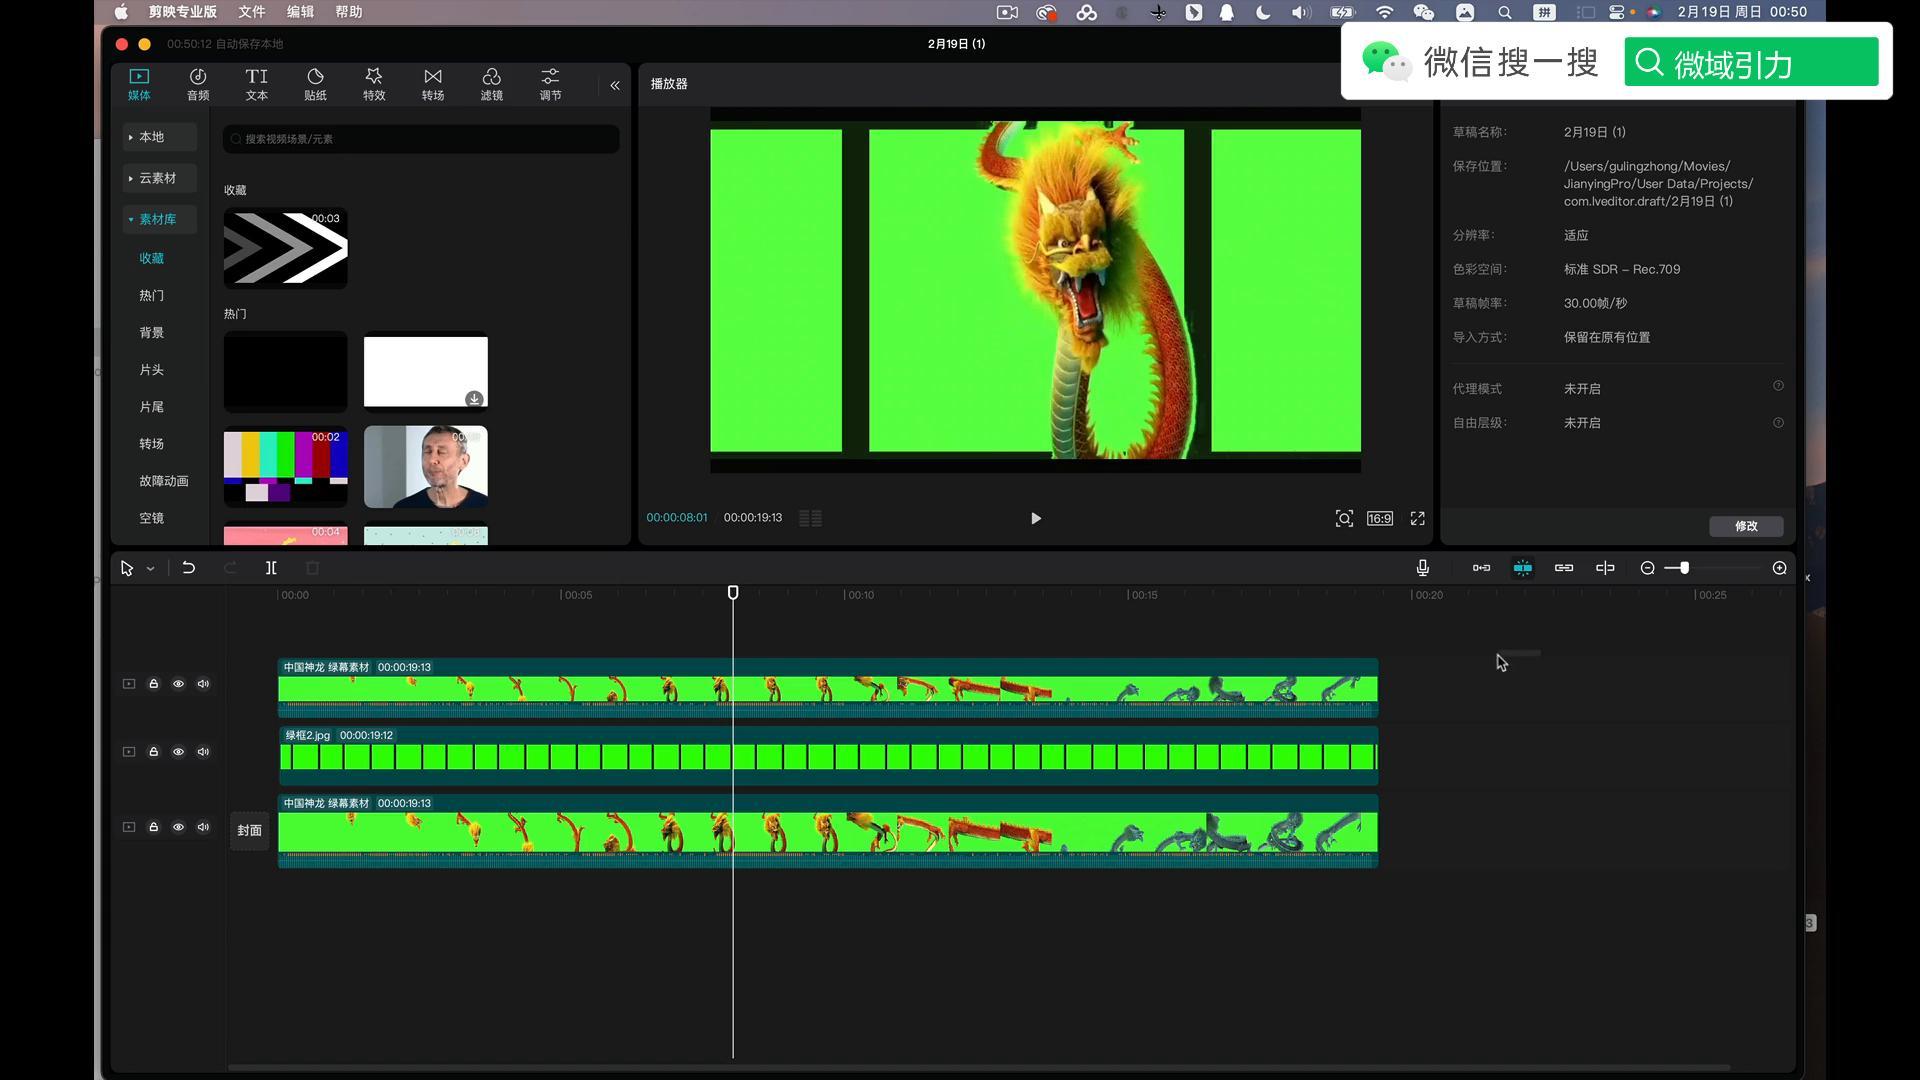Open the pointer tool dropdown arrow
Image resolution: width=1920 pixels, height=1080 pixels.
tap(151, 569)
